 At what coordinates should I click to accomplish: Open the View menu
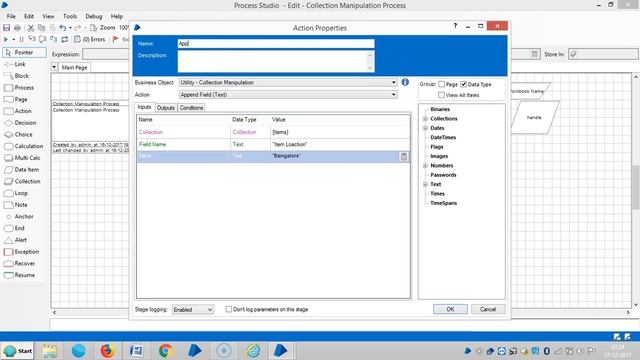point(48,16)
